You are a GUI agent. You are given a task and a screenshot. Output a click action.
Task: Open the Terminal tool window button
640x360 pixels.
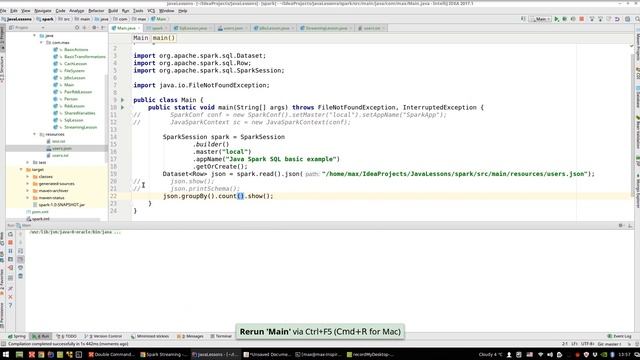click(221, 336)
